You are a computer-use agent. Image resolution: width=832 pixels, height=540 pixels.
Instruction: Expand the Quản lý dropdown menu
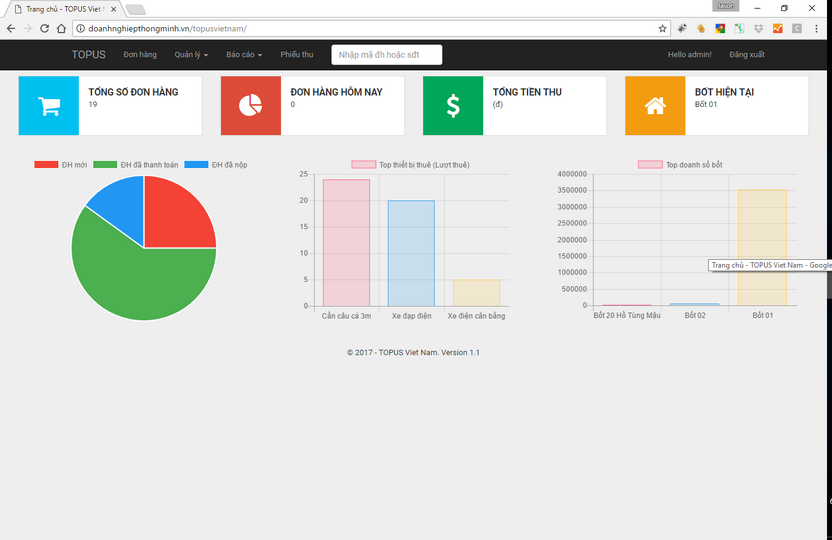pyautogui.click(x=191, y=55)
